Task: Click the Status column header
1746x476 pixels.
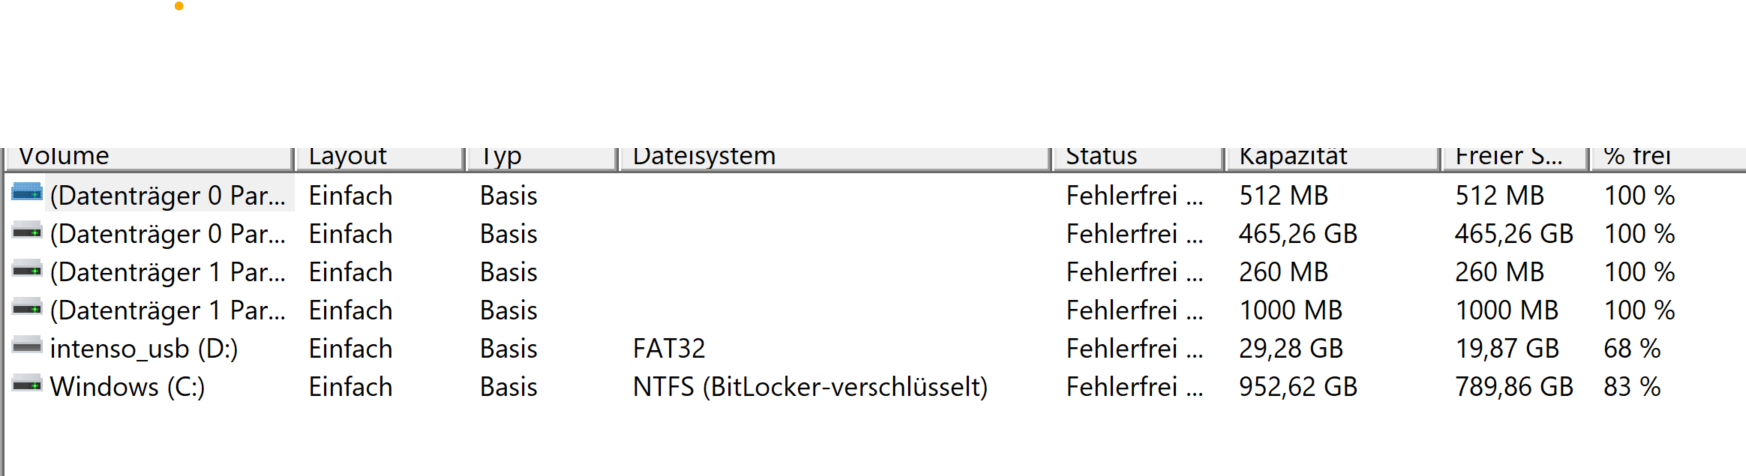Action: [1138, 158]
